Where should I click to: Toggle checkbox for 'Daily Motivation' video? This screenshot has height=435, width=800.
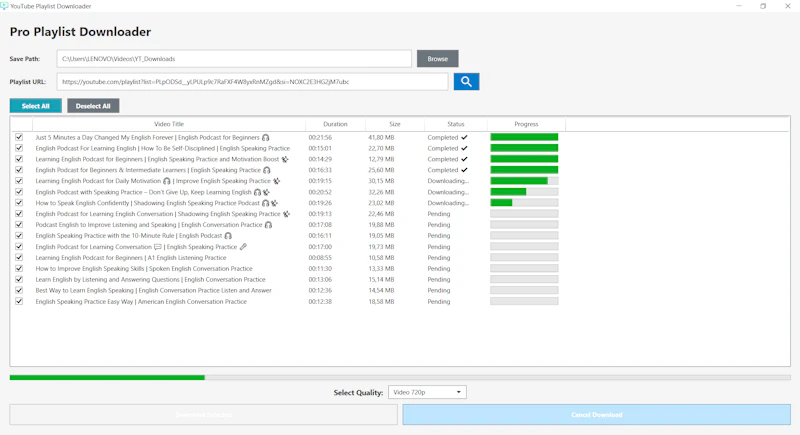[19, 181]
